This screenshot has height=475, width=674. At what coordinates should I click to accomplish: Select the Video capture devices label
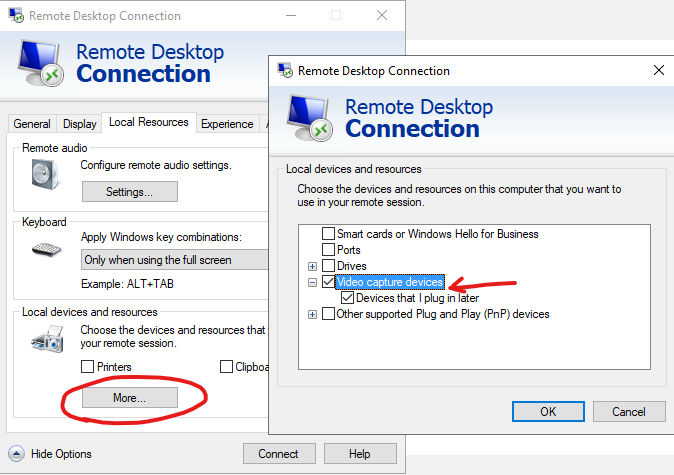pos(390,282)
